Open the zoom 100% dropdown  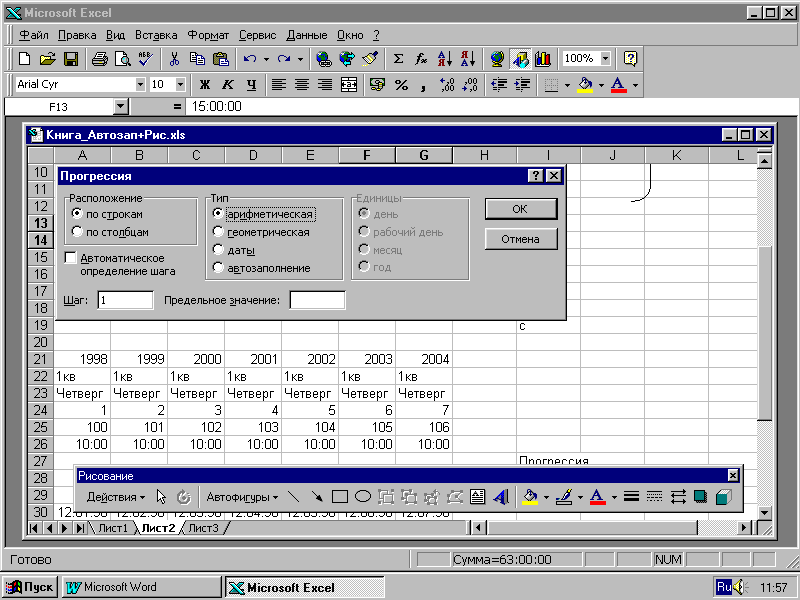coord(605,59)
